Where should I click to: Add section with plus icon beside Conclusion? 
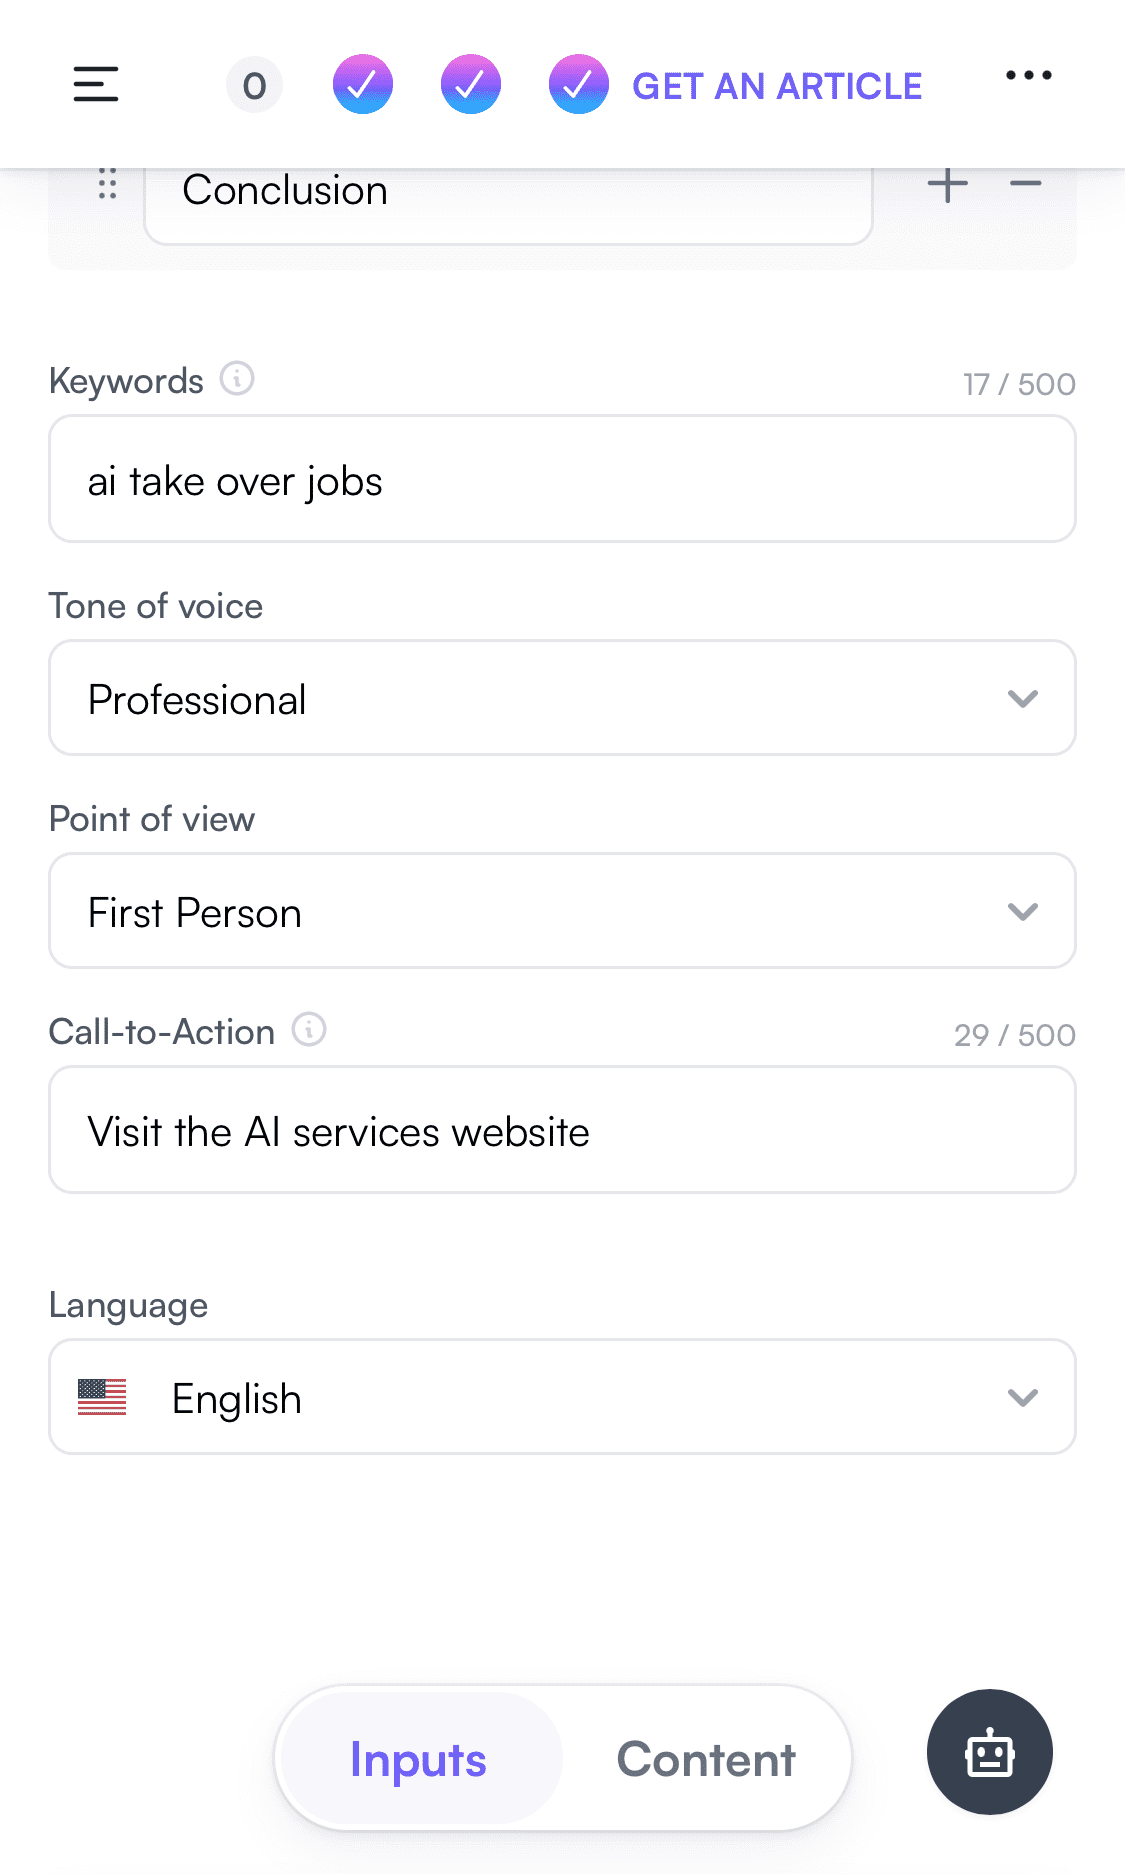(947, 185)
